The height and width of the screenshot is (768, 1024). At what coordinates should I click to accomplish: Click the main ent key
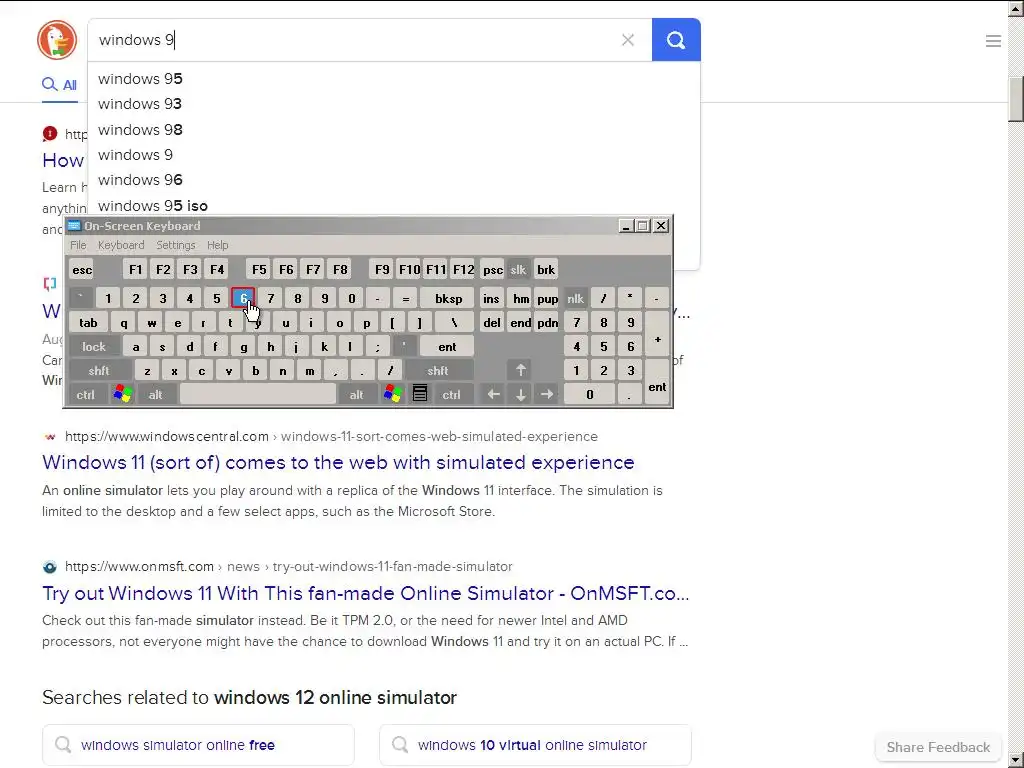pos(447,347)
